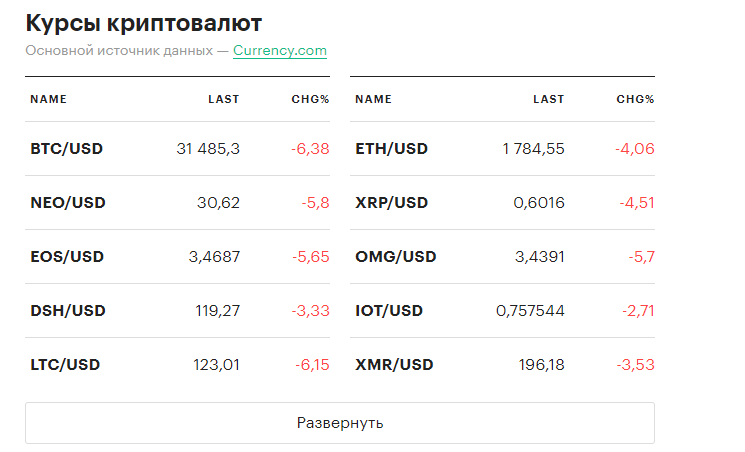The height and width of the screenshot is (452, 745).
Task: Open the Currency.com source link
Action: (279, 50)
